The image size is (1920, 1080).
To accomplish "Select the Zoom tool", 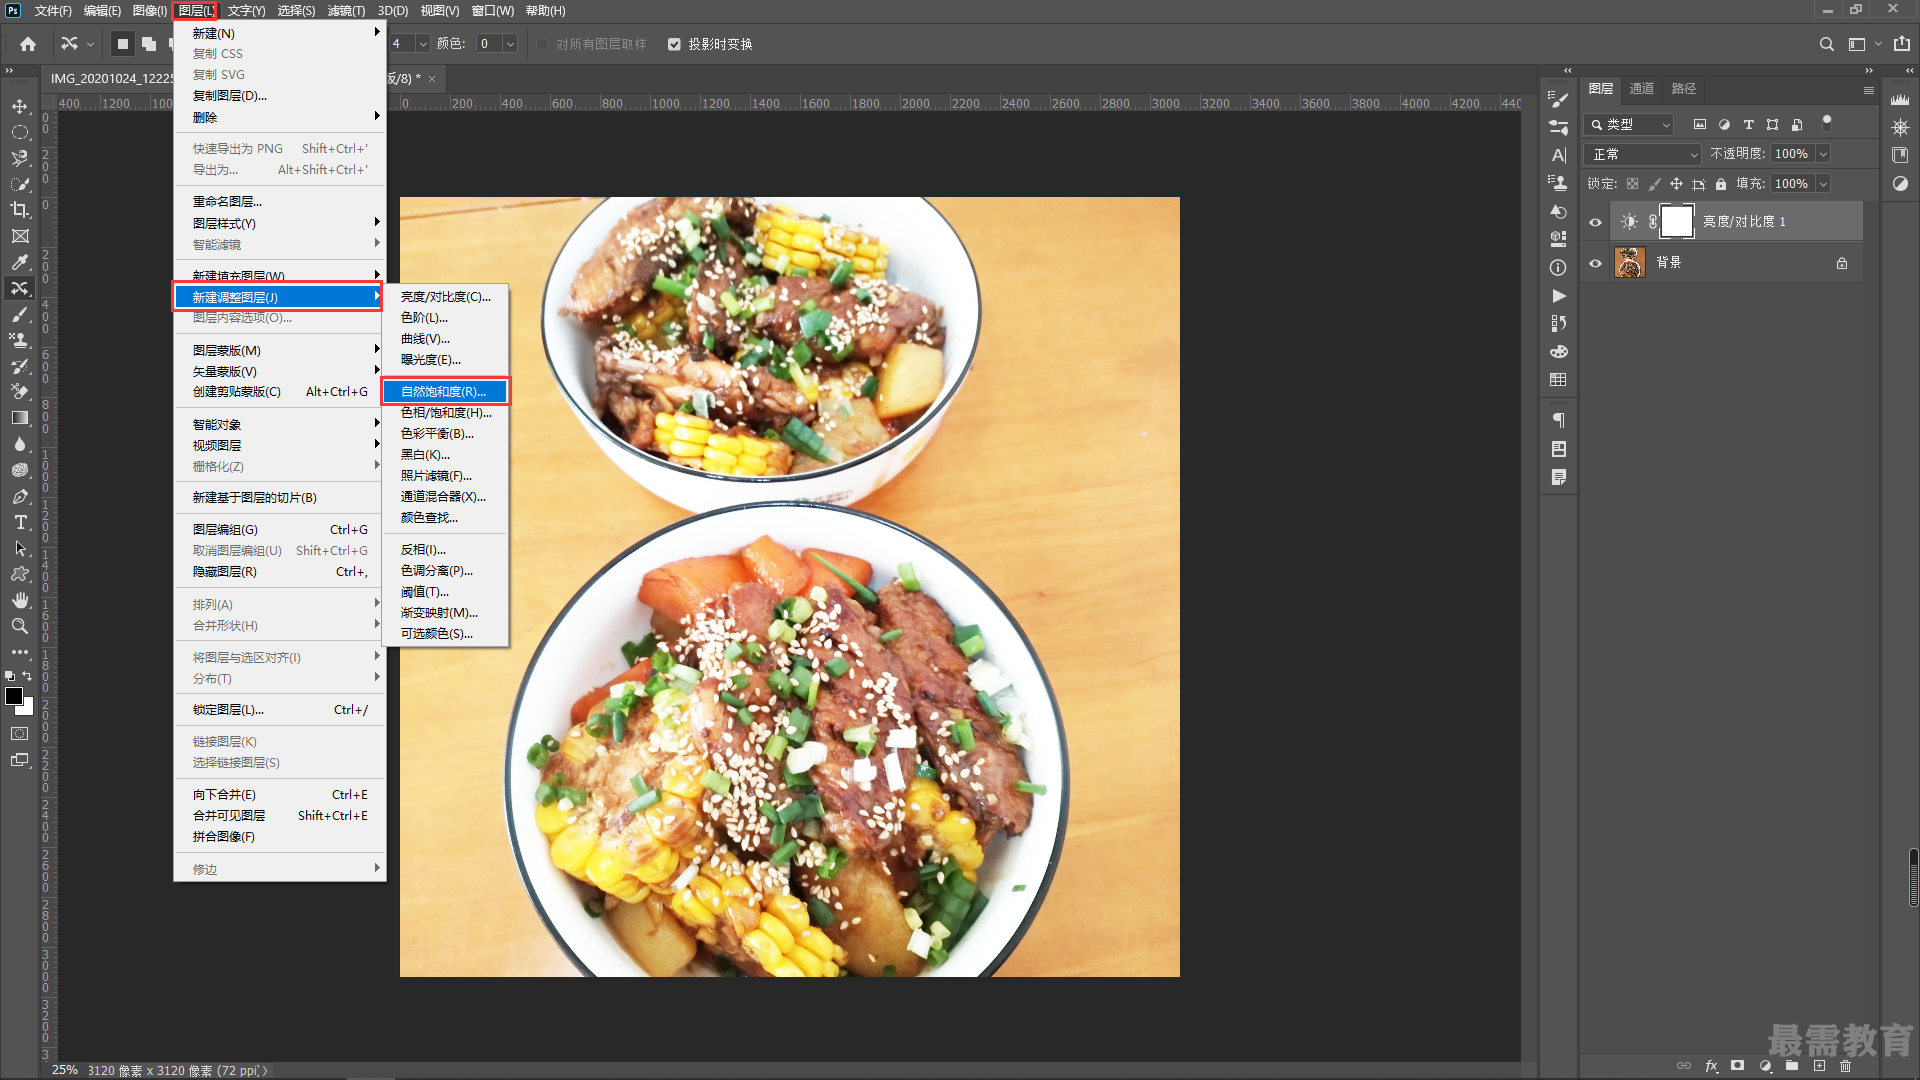I will [20, 626].
